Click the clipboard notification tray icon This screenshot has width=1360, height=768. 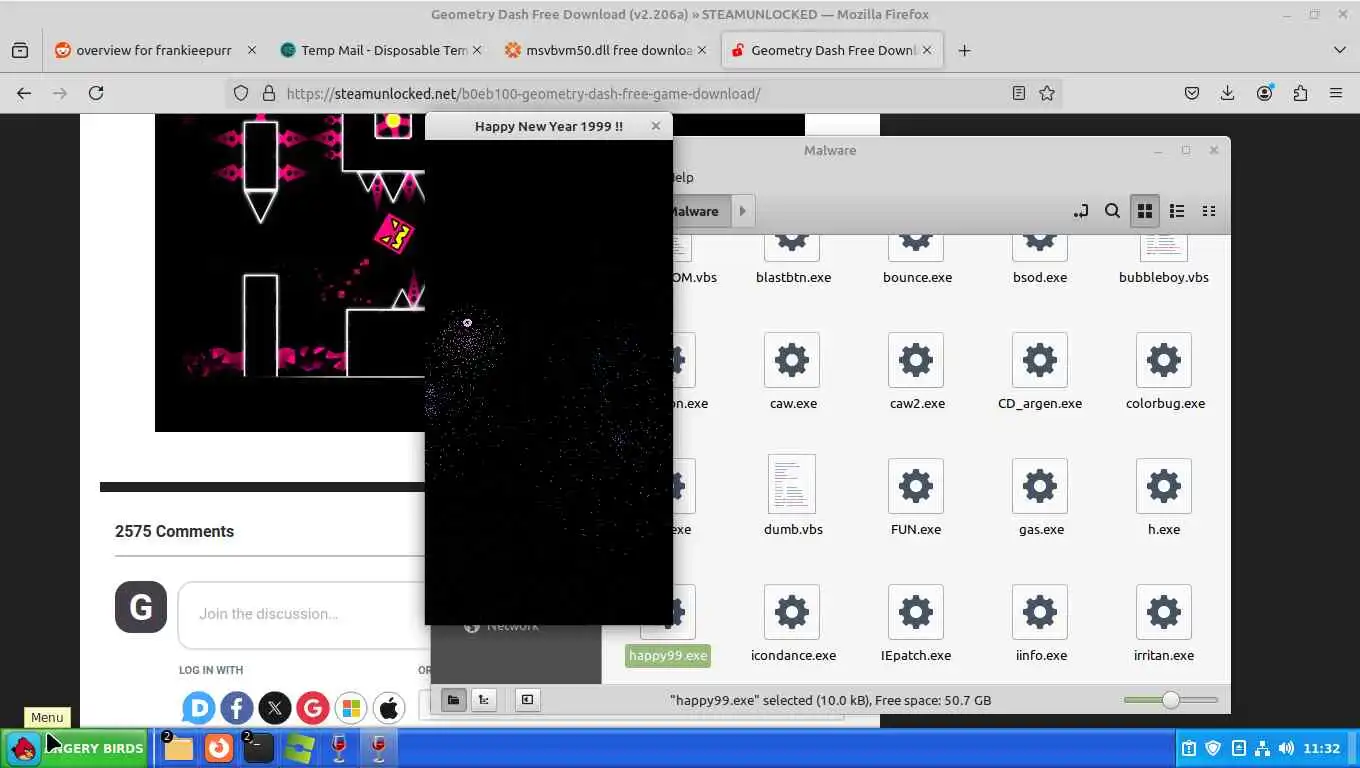1189,748
